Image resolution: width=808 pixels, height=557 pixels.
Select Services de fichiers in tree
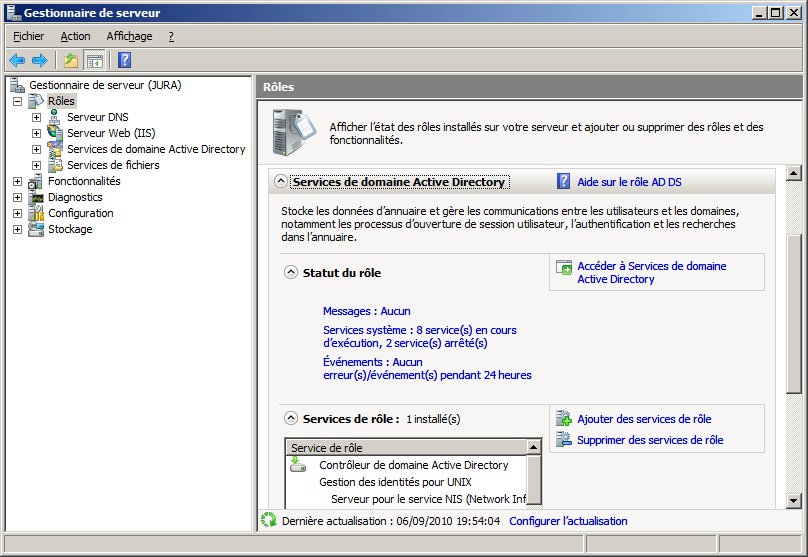[x=113, y=165]
